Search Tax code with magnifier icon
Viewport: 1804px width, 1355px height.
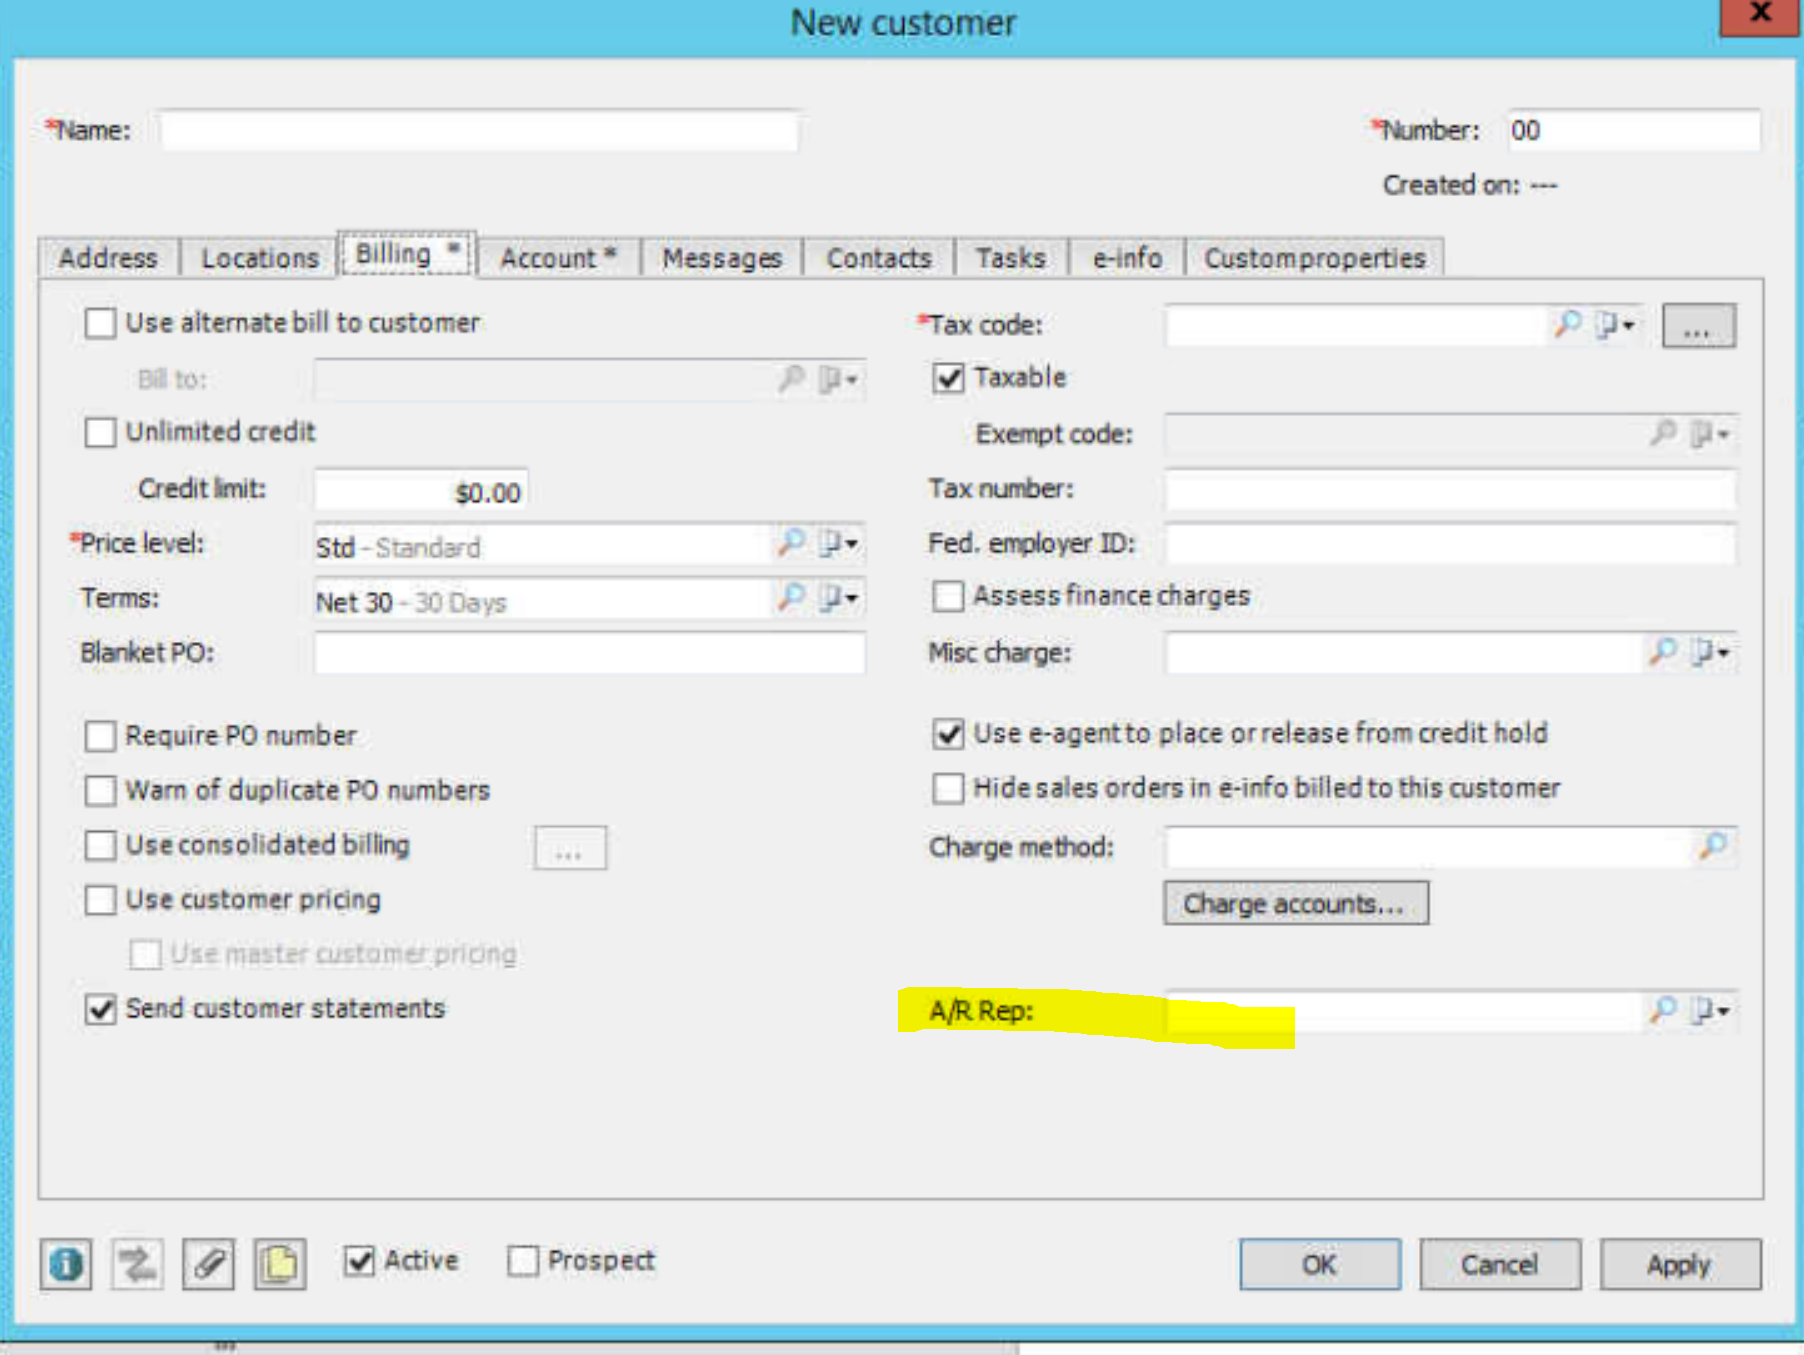pos(1567,325)
